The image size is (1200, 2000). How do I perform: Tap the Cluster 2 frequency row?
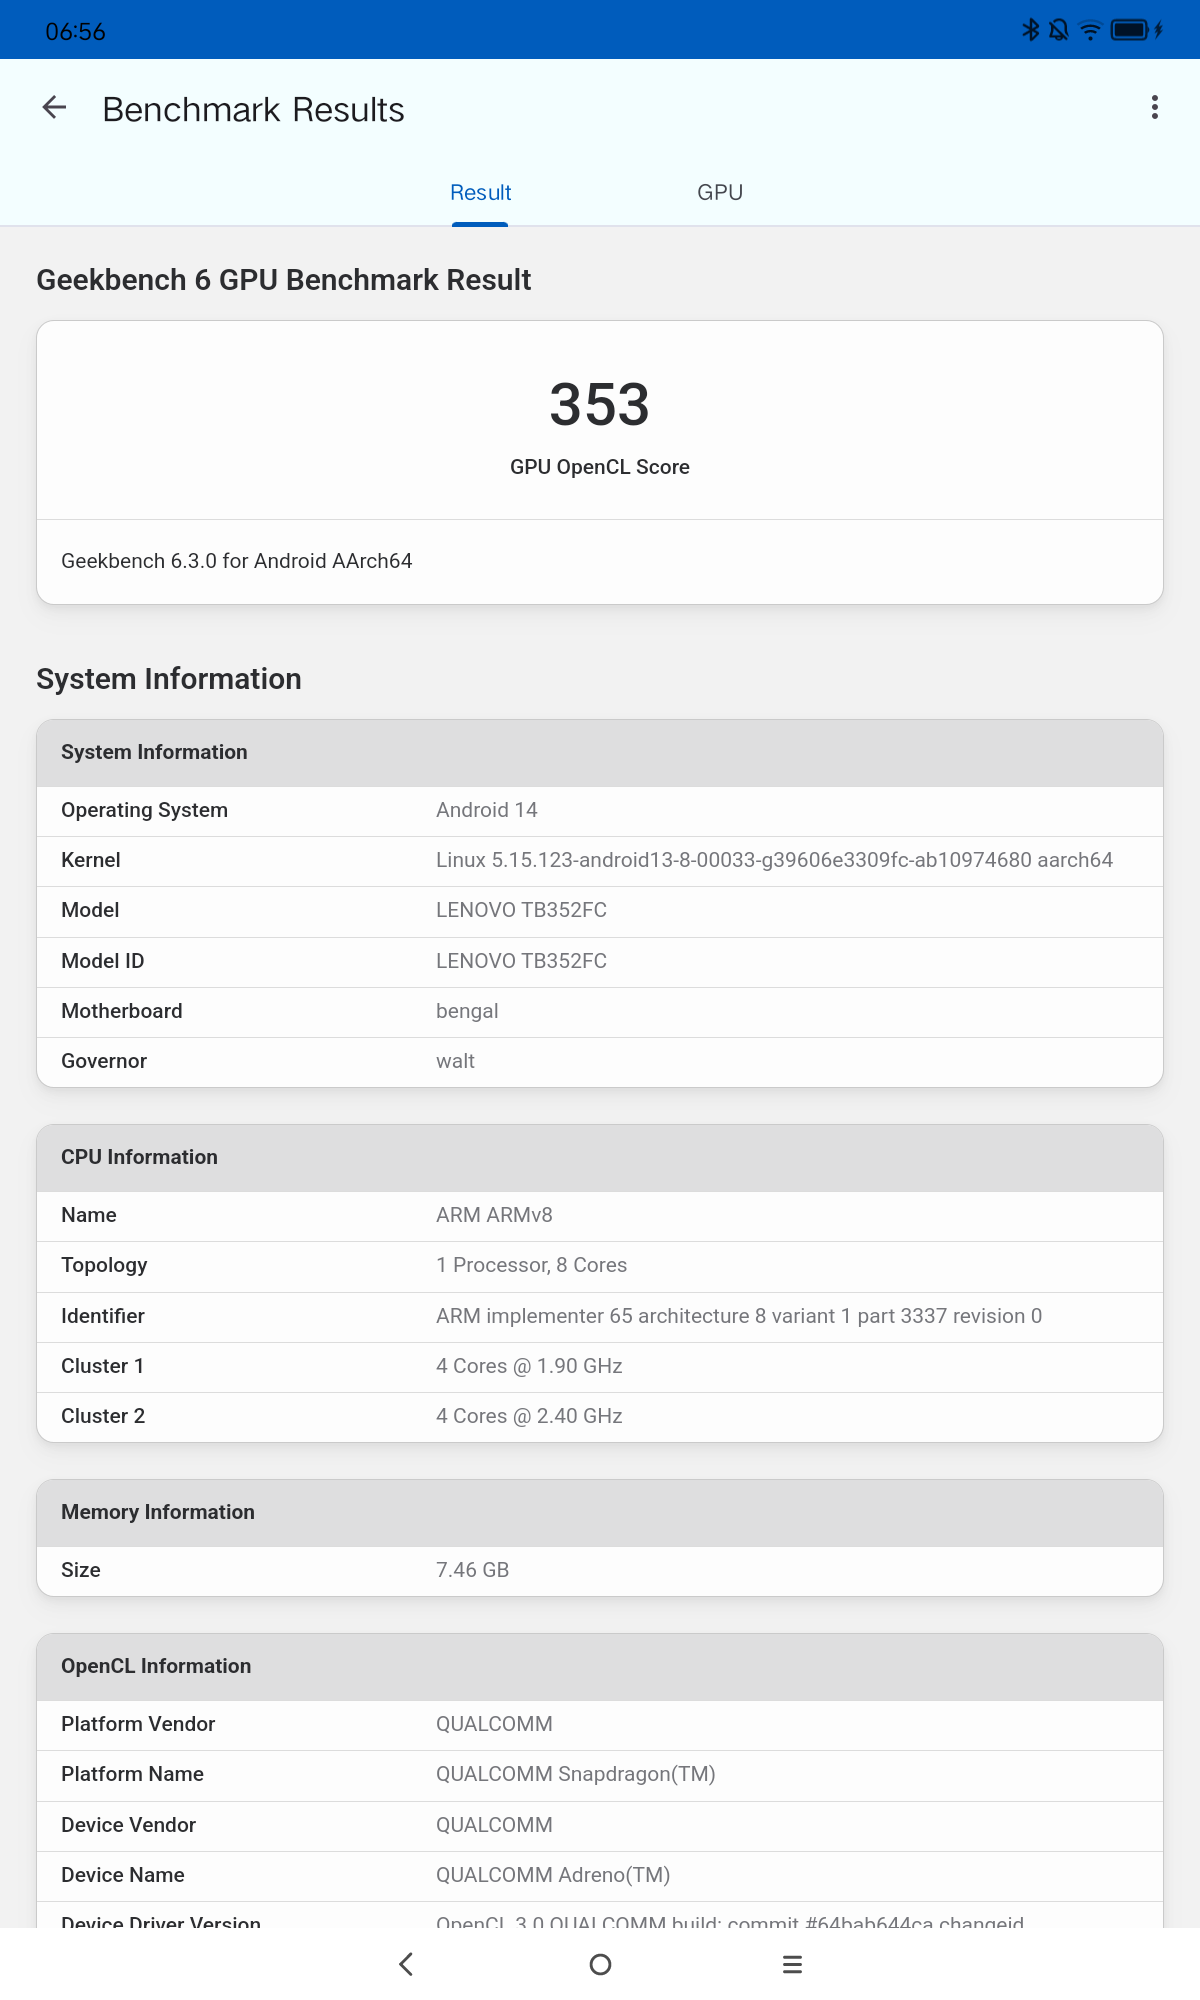click(600, 1416)
